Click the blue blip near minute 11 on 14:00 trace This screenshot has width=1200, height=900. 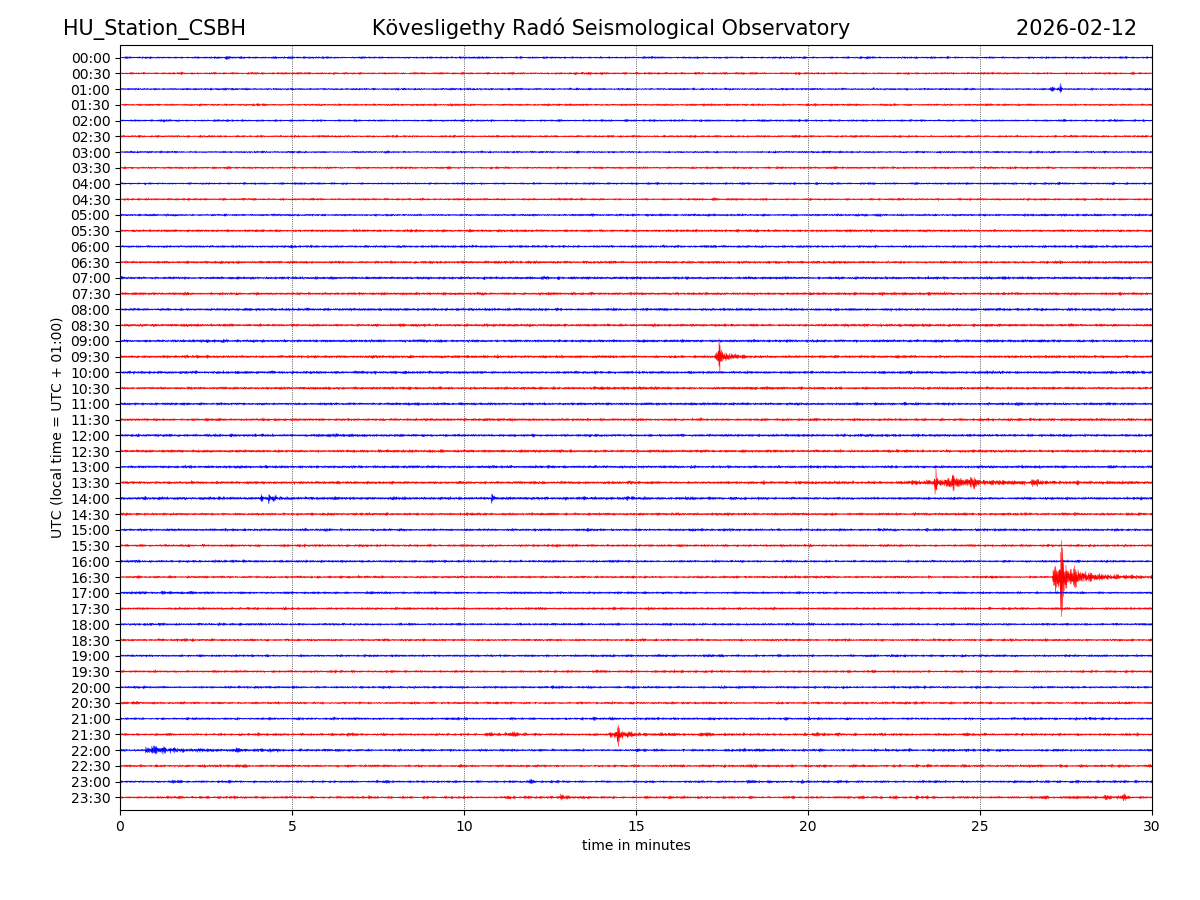pyautogui.click(x=492, y=498)
